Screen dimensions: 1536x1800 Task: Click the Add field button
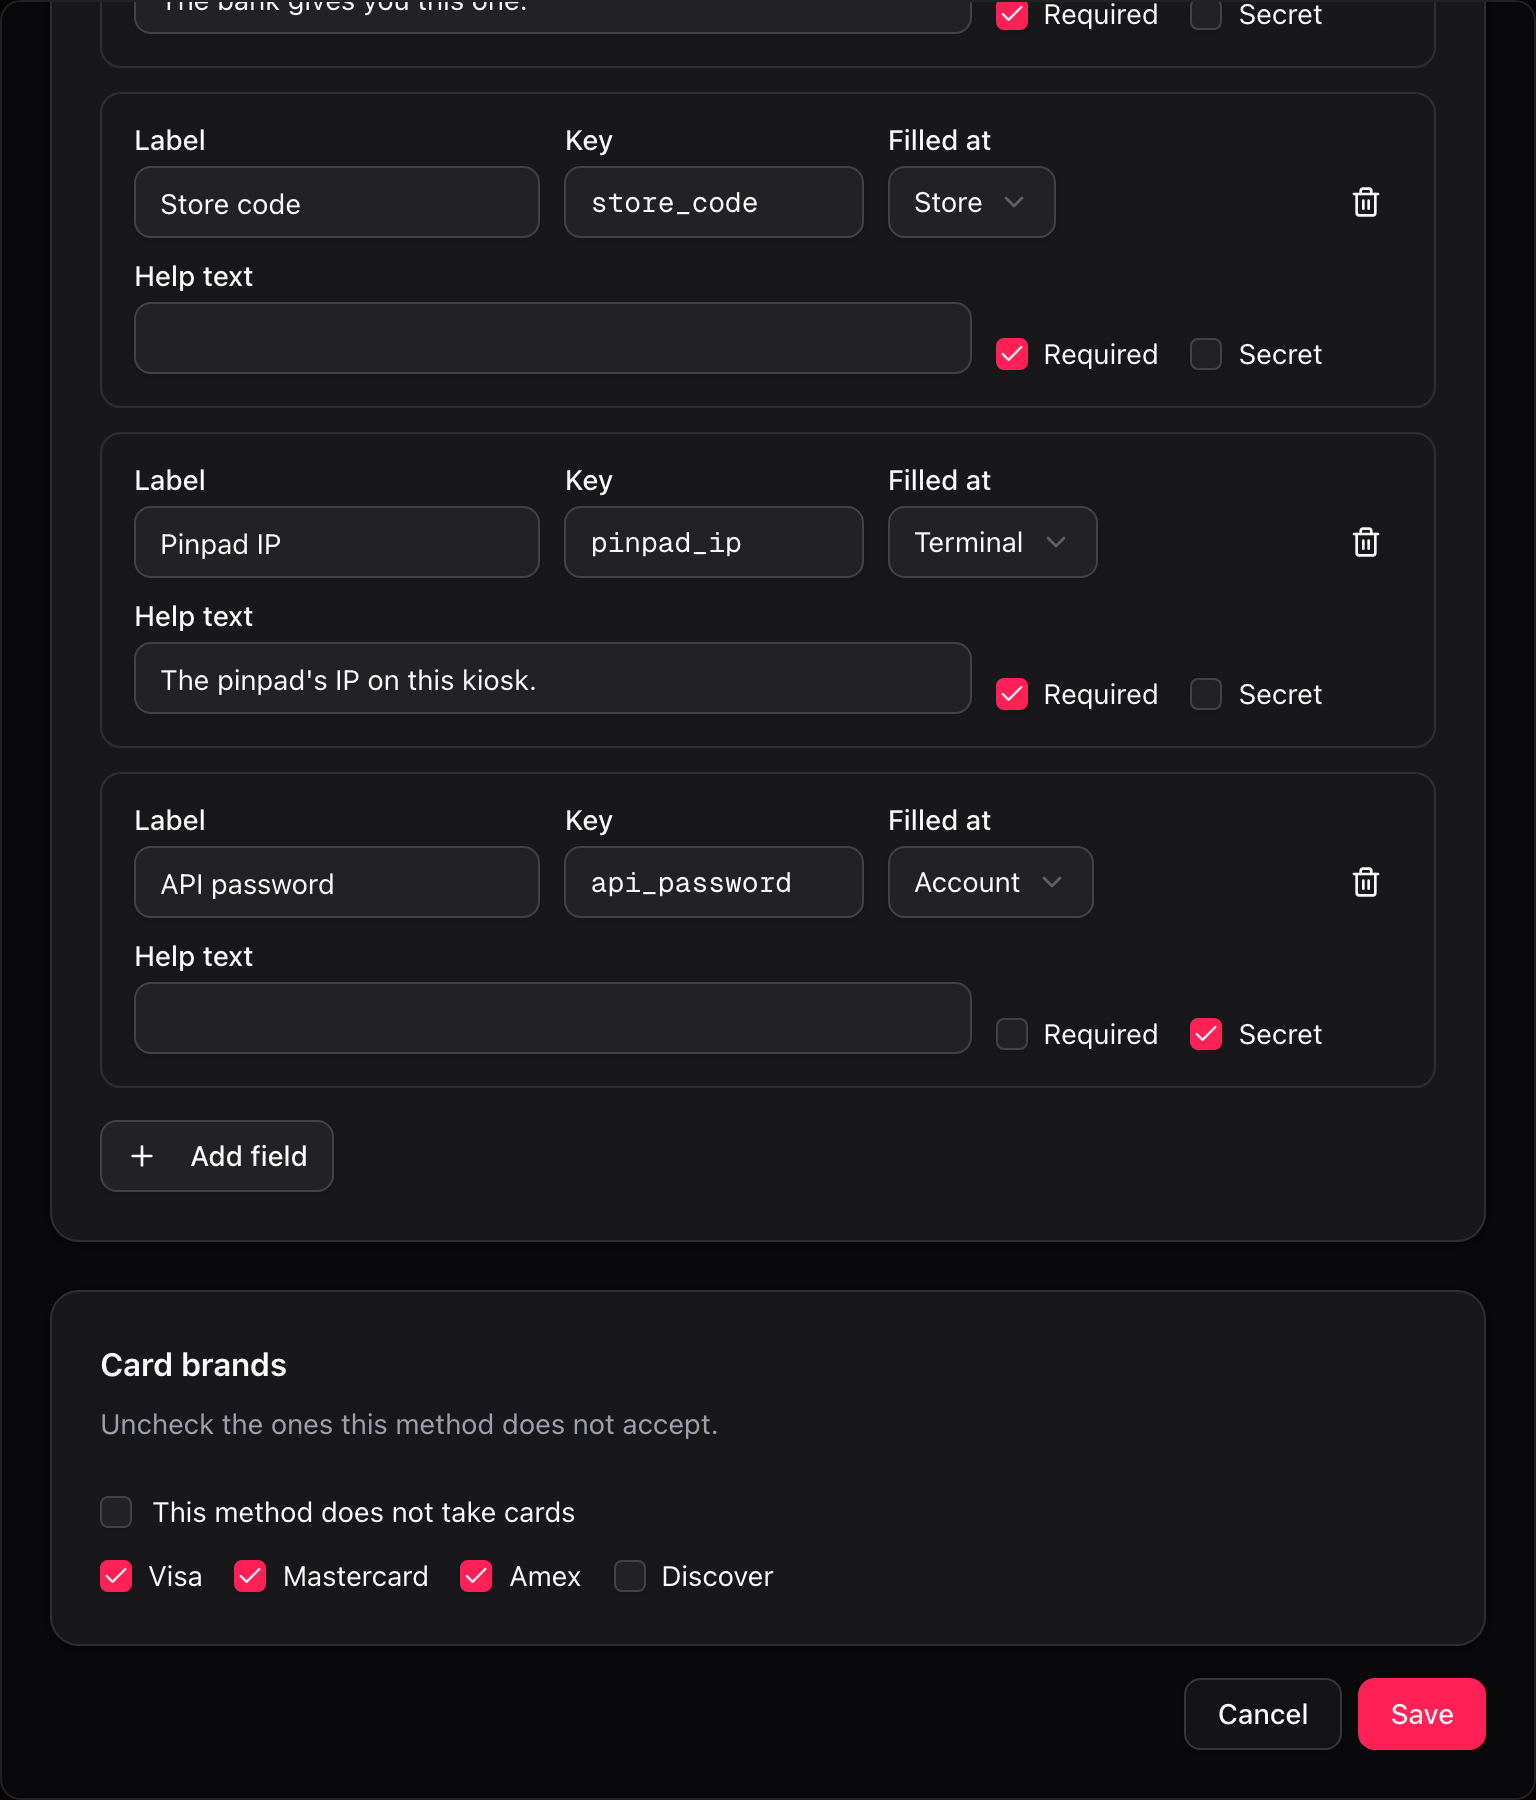pos(217,1156)
